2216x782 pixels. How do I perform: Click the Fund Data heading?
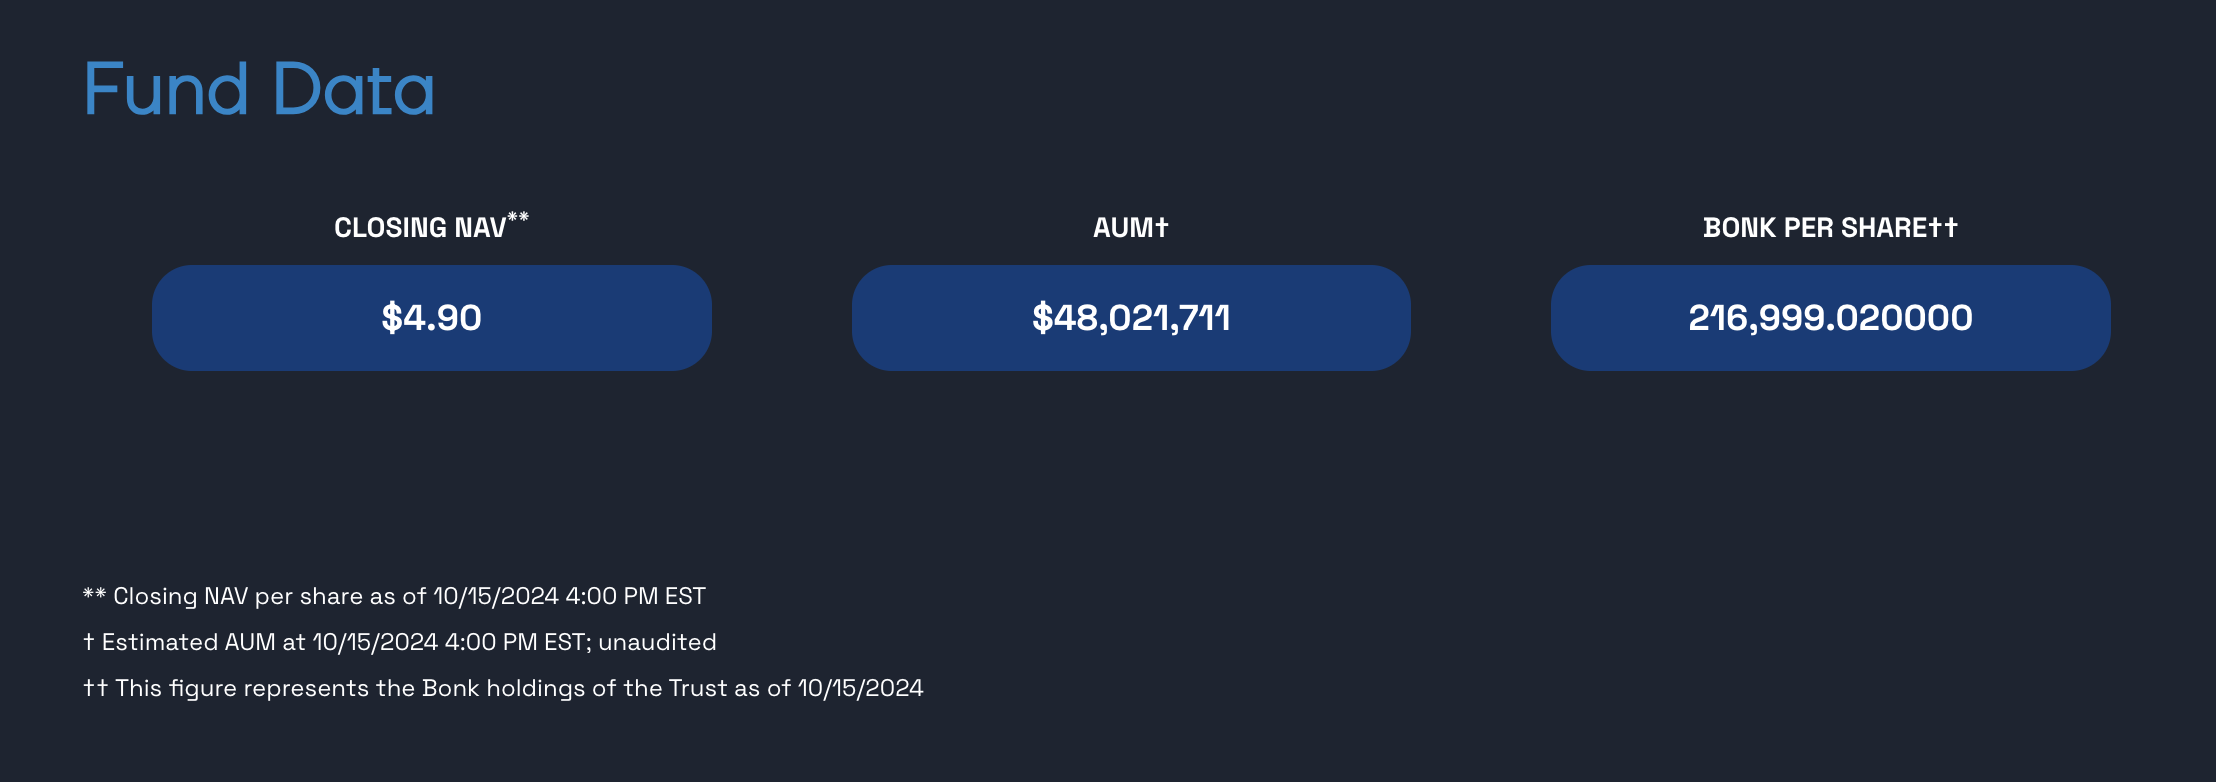[258, 90]
